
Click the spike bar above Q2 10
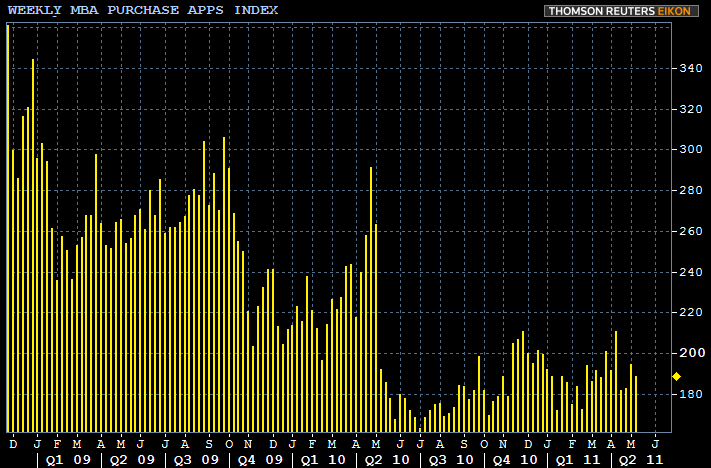[x=371, y=300]
